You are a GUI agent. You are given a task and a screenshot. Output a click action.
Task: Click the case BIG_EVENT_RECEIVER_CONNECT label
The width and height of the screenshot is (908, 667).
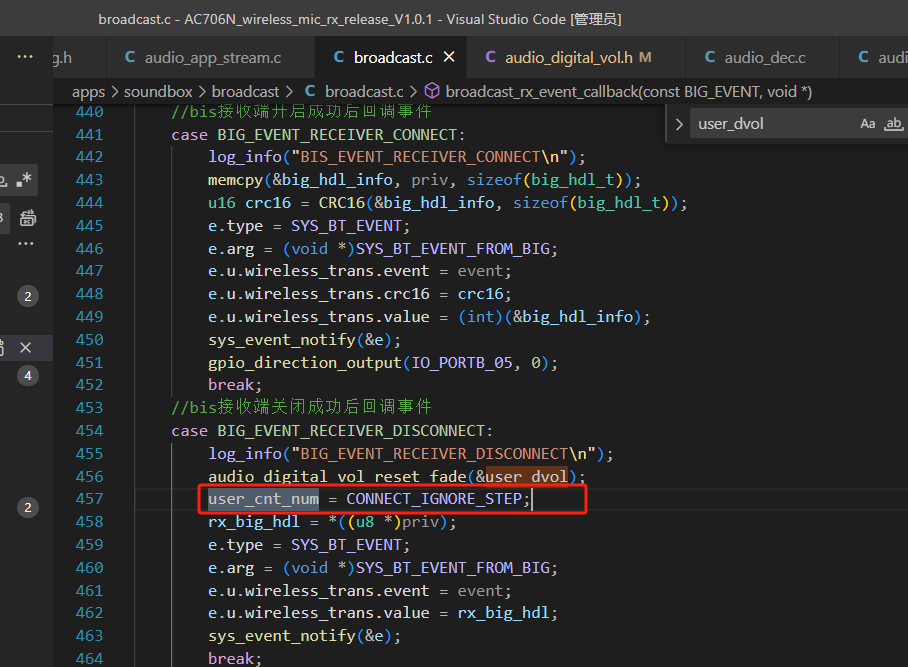pos(318,135)
